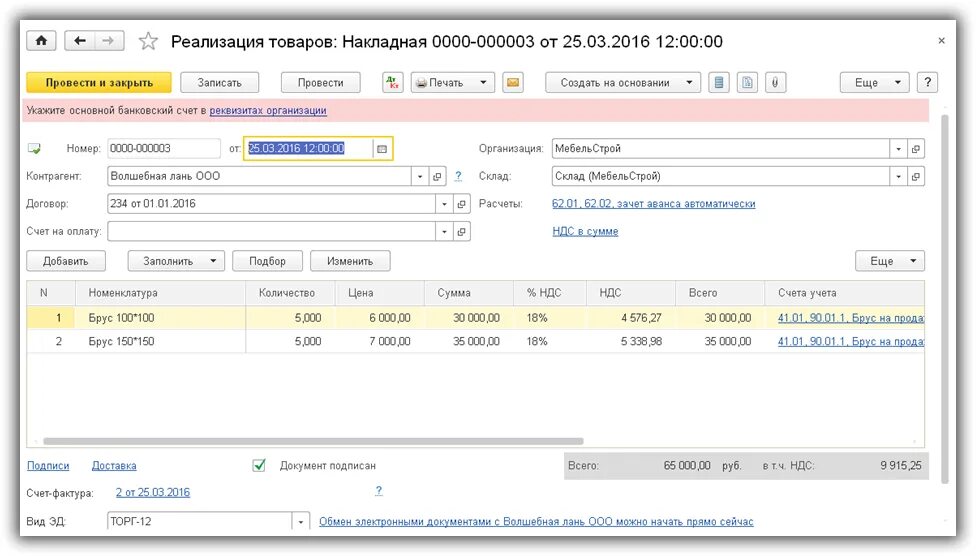Expand the Счет на оплату dropdown arrow
This screenshot has width=976, height=556.
(x=444, y=232)
